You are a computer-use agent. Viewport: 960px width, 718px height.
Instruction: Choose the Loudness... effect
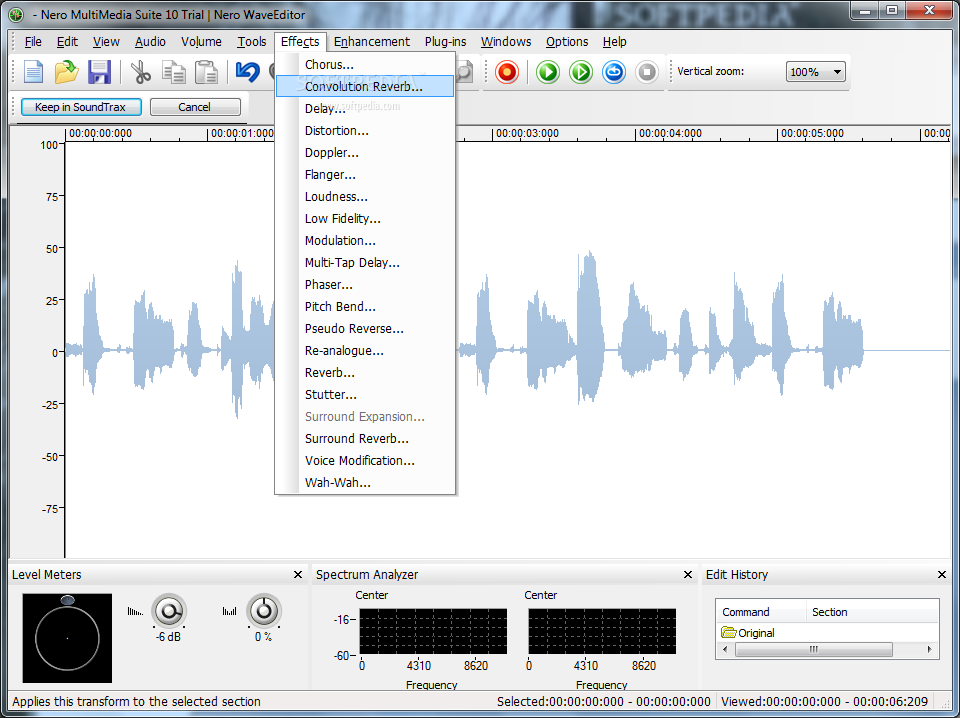tap(365, 196)
